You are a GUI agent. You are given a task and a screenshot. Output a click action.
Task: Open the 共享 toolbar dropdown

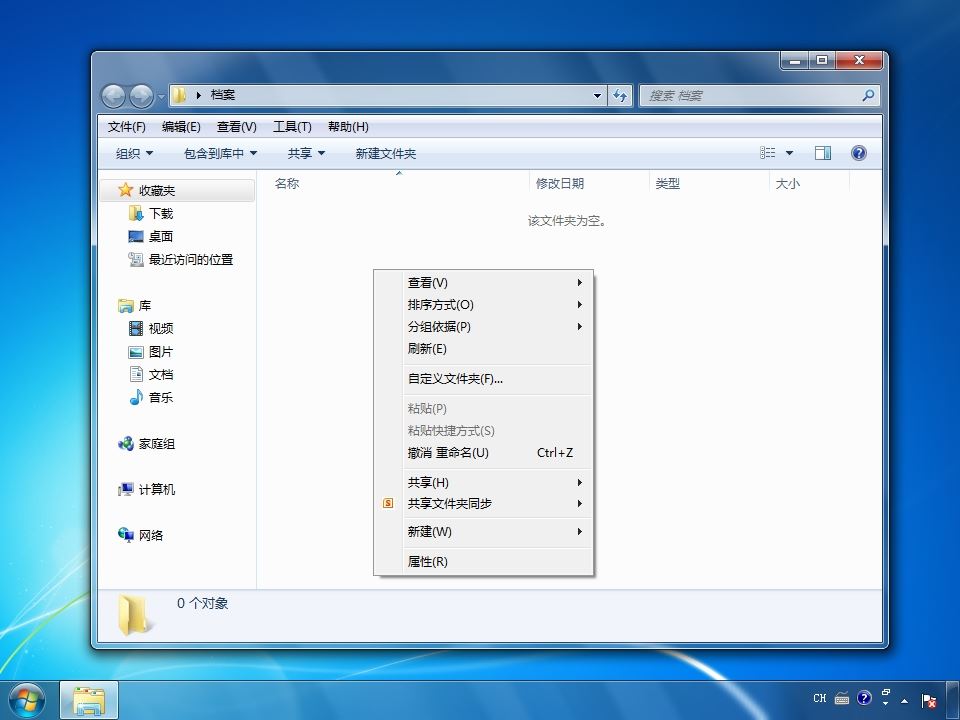pos(306,154)
